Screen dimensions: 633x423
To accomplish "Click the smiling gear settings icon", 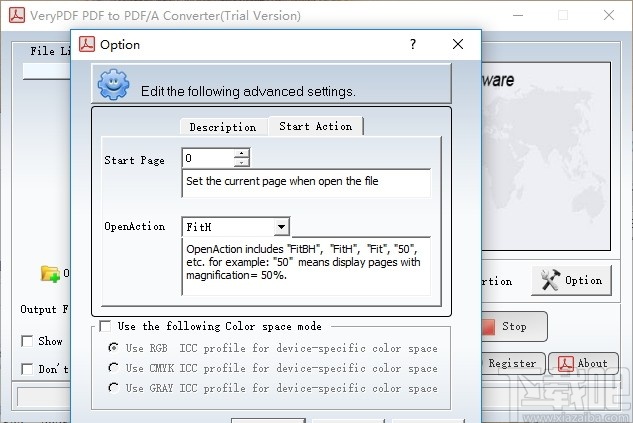I will pyautogui.click(x=113, y=84).
